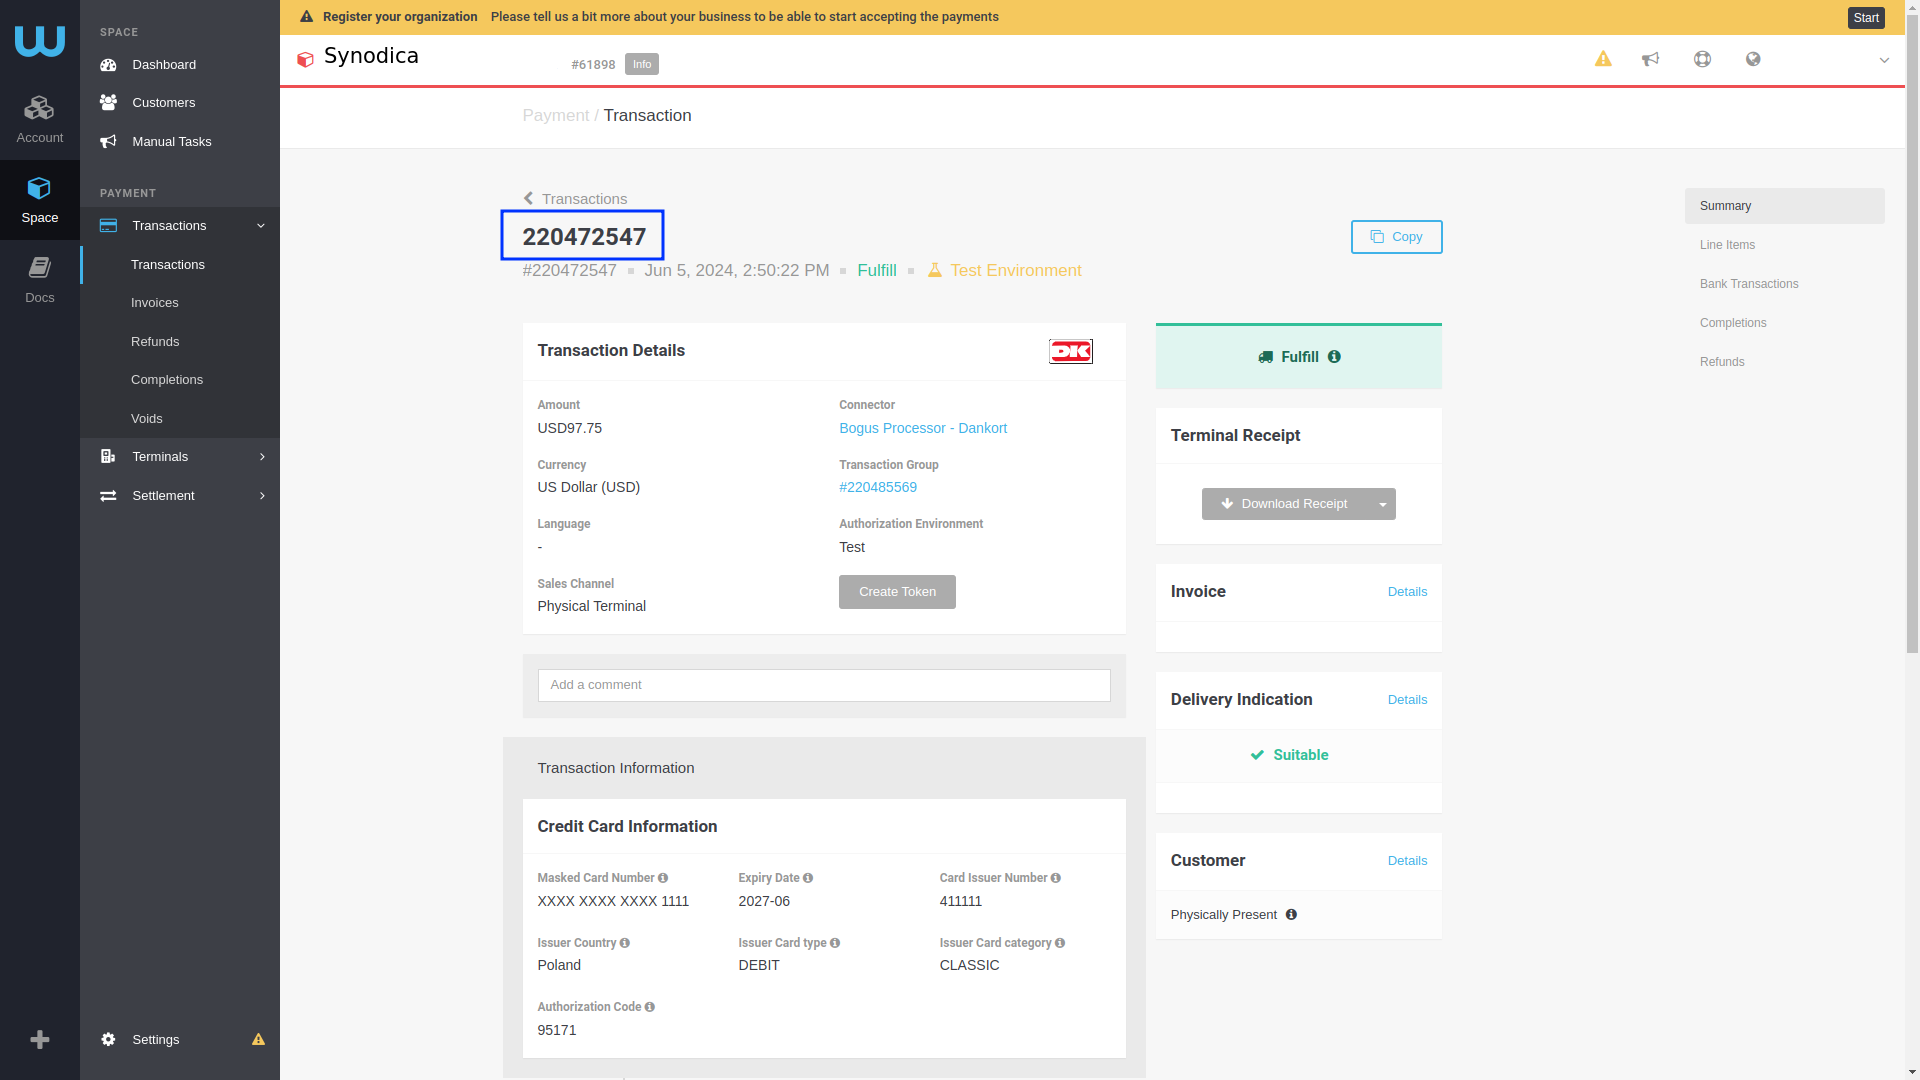Click the Dankort card brand logo

(x=1070, y=351)
